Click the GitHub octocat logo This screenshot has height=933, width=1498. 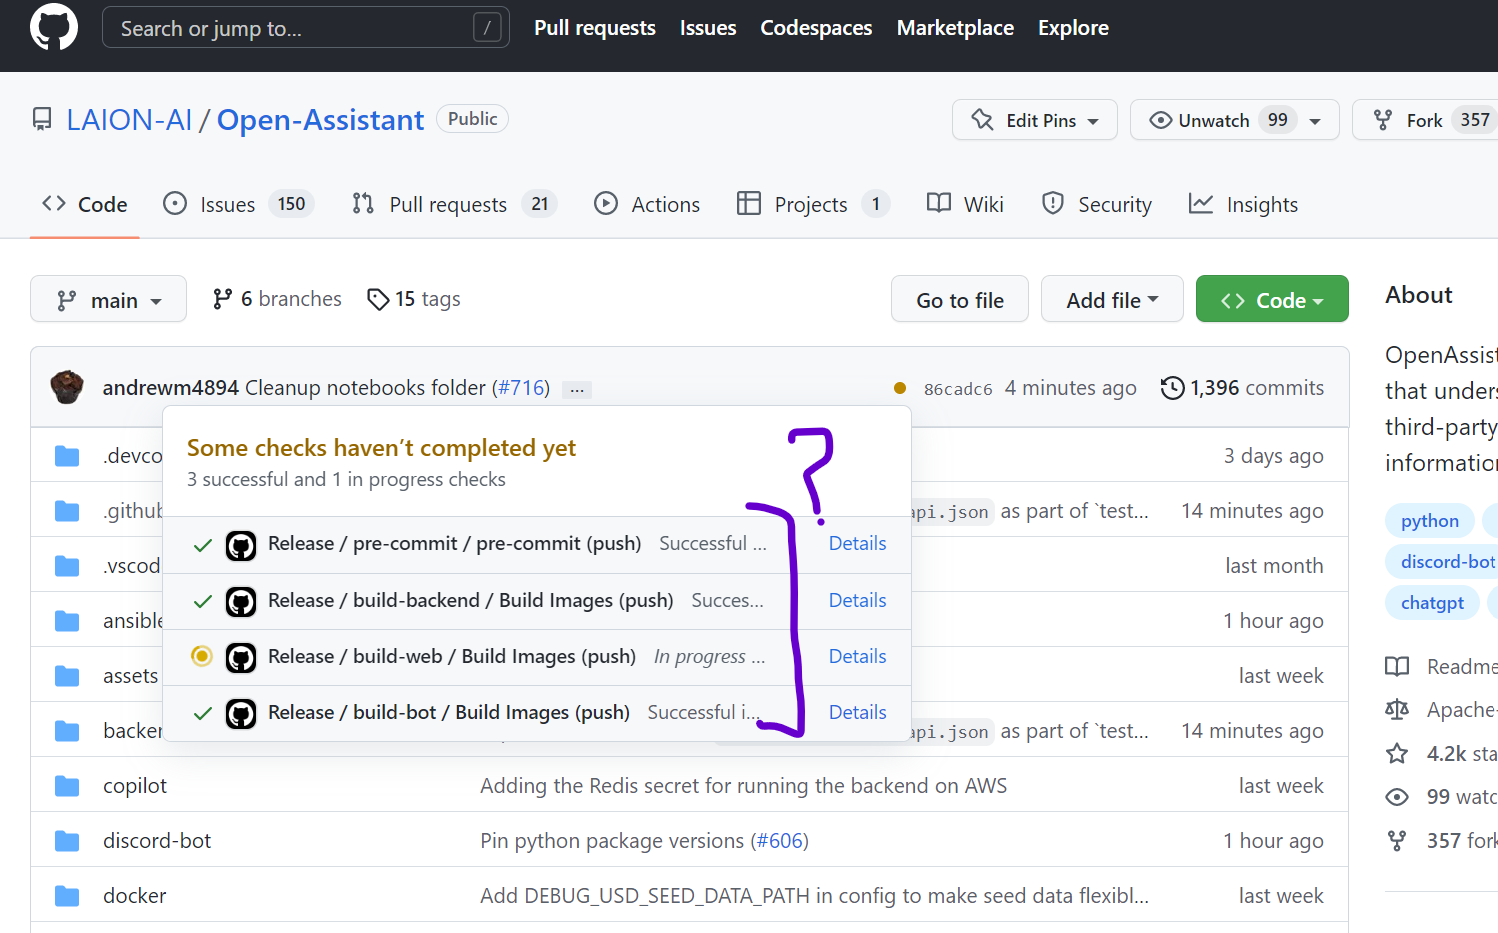click(53, 27)
